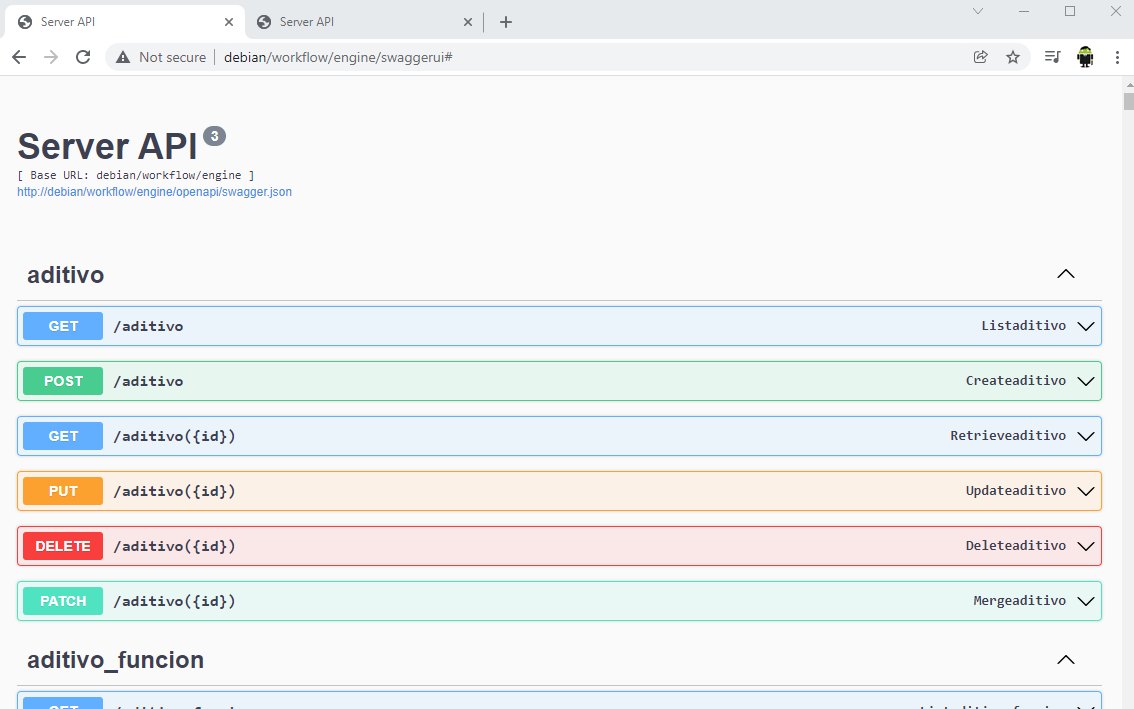1134x709 pixels.
Task: Expand the Mergeaditivo PATCH operation chevron
Action: 1086,601
